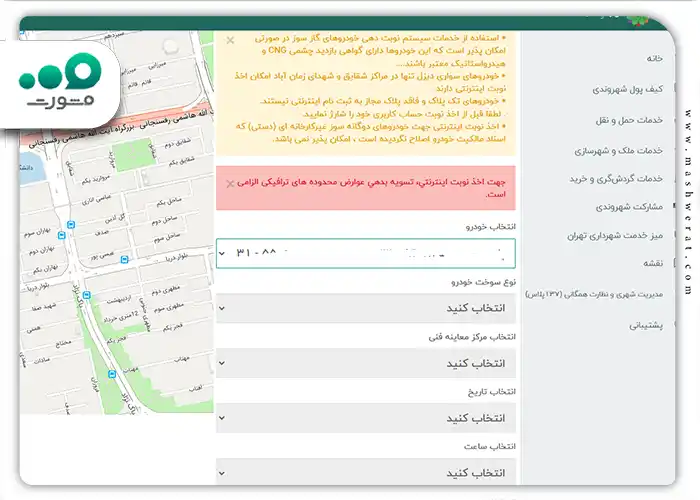This screenshot has height=500, width=700.
Task: Click bus stop marker near اردیبهشت street
Action: 87,295
